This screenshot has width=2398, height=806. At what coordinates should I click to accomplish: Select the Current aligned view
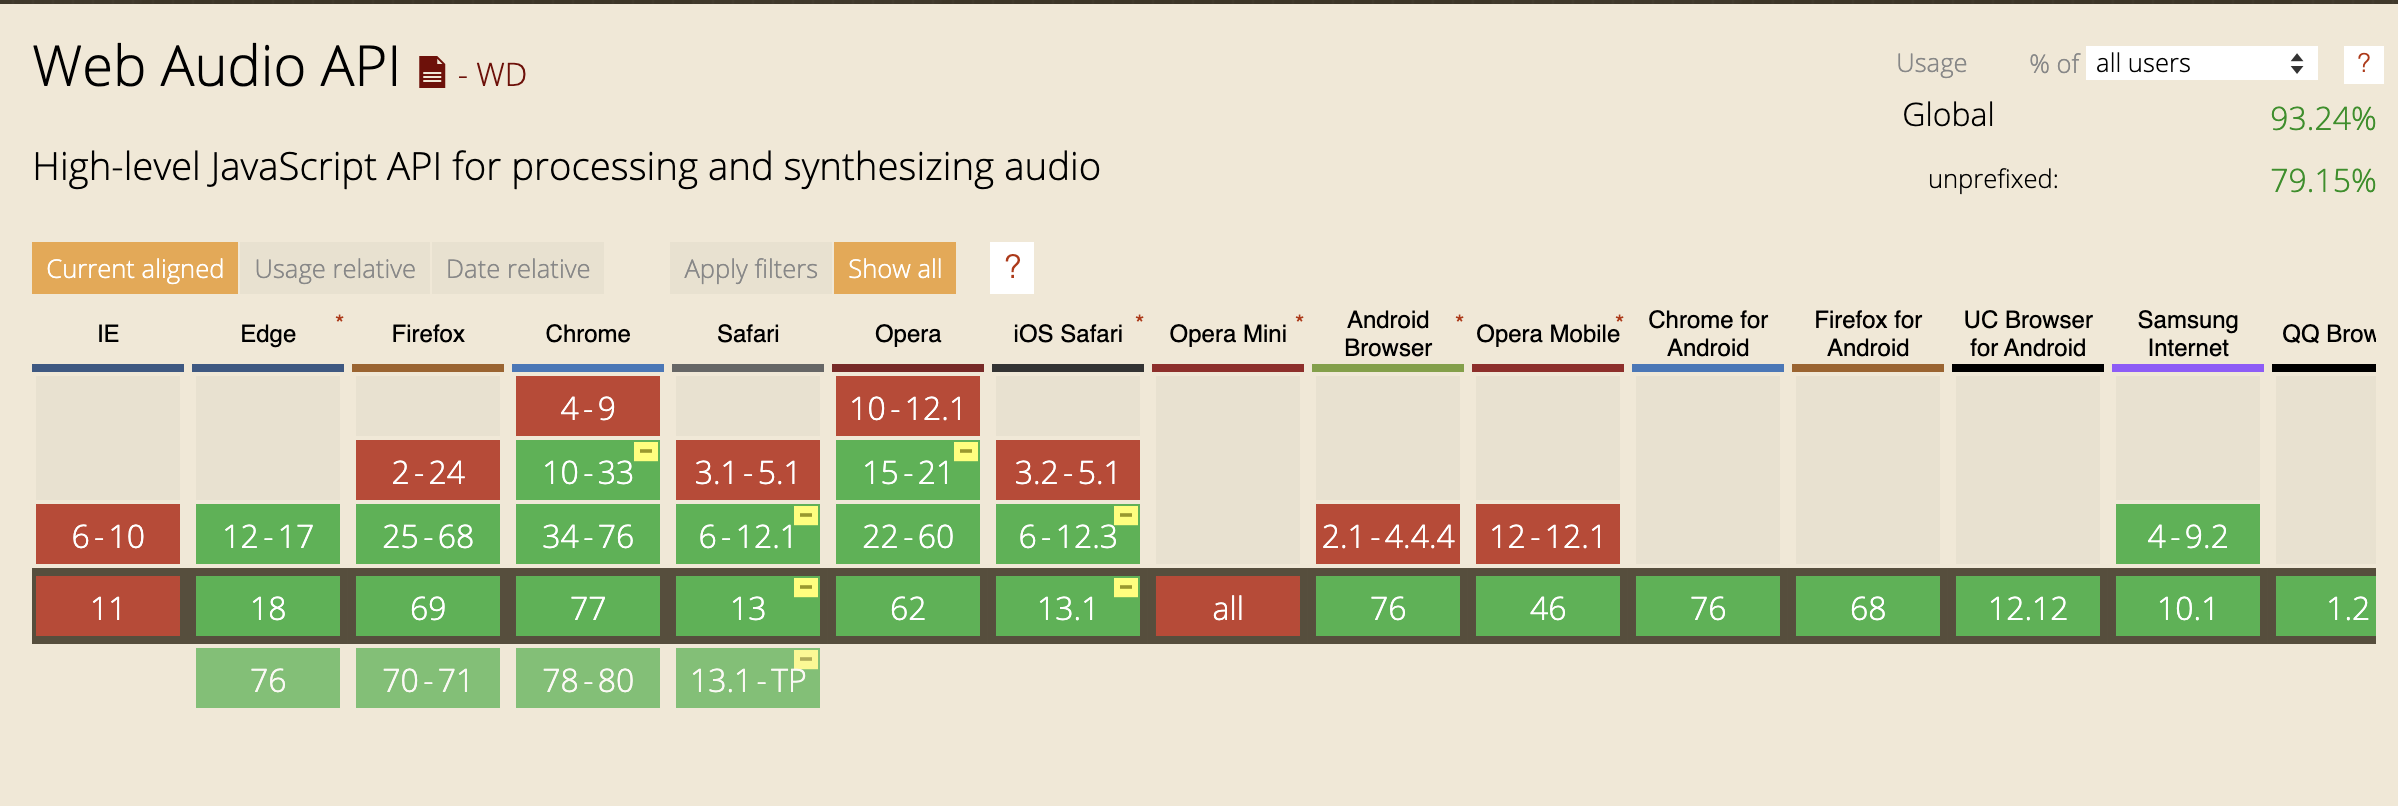135,268
